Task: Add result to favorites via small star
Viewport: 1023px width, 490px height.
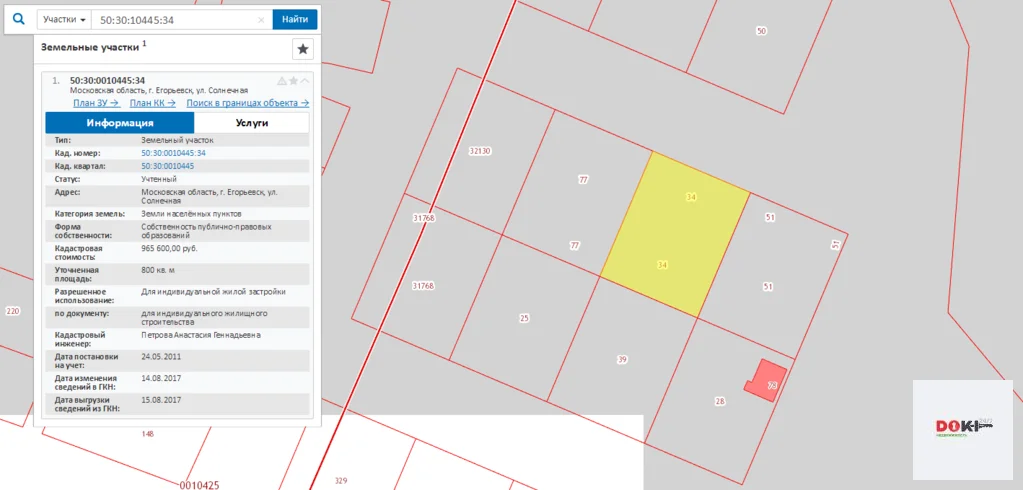Action: click(x=293, y=81)
